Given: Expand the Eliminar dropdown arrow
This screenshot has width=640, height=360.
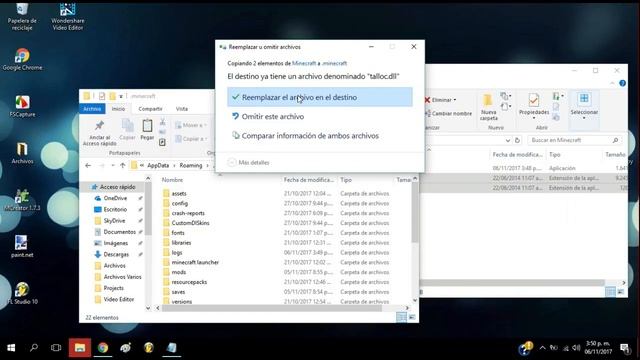Looking at the screenshot, I should (x=455, y=100).
